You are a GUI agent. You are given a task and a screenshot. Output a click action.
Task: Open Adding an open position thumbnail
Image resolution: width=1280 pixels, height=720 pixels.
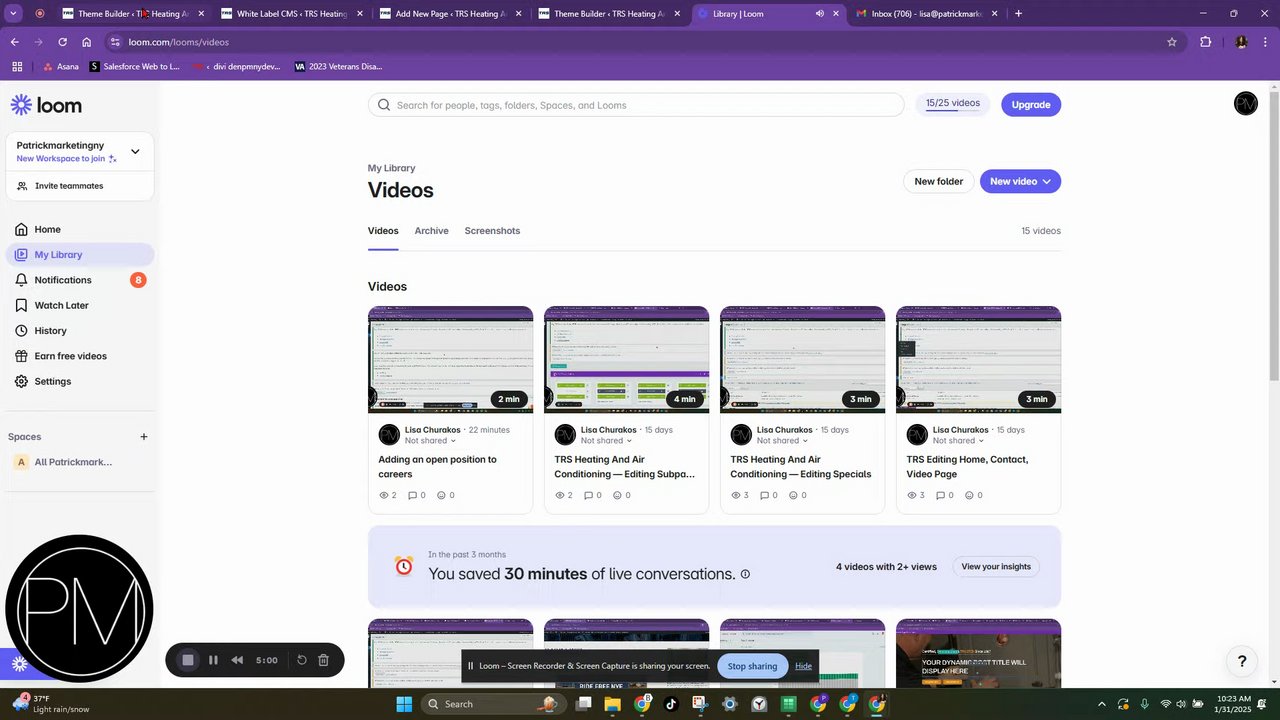pyautogui.click(x=450, y=359)
